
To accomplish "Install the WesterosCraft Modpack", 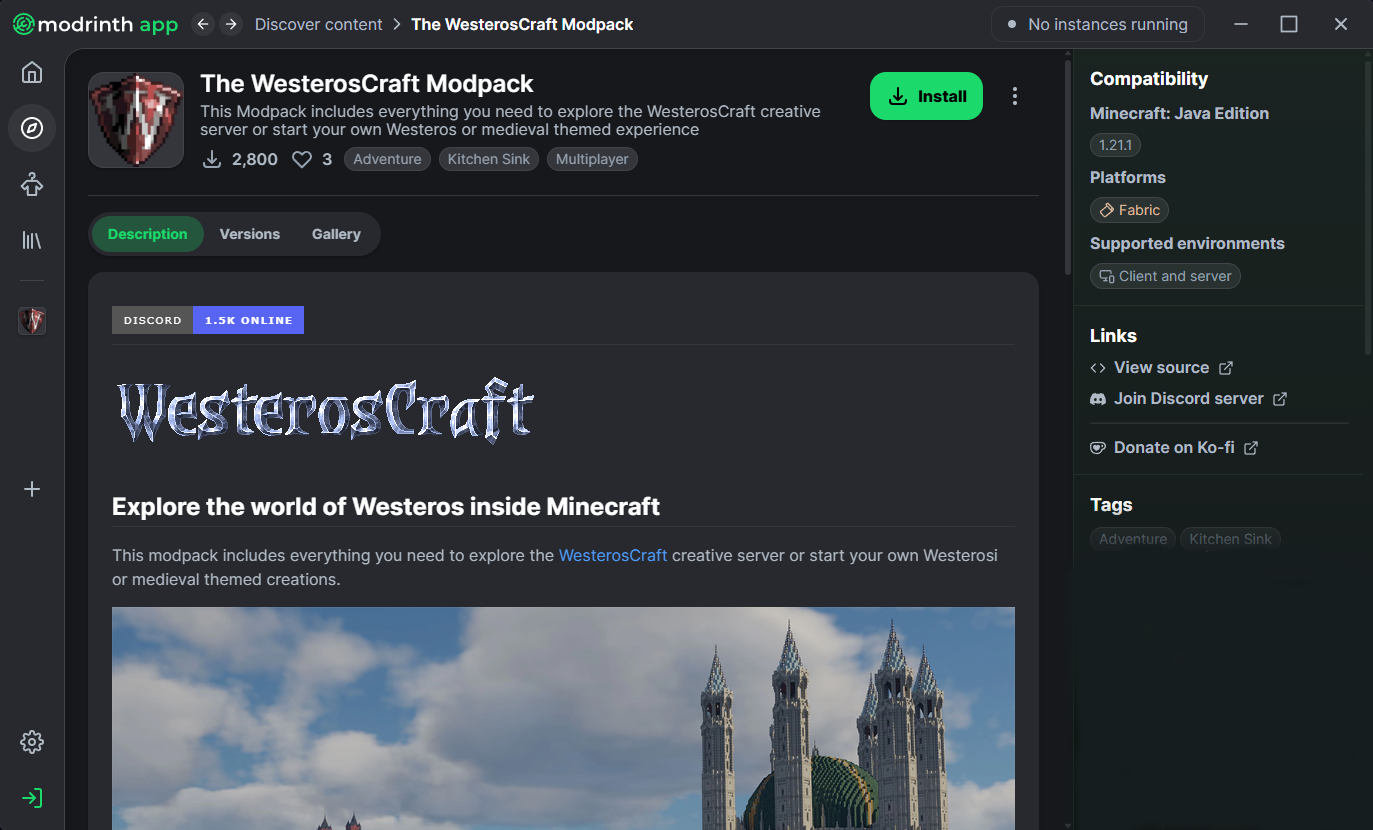I will click(926, 96).
